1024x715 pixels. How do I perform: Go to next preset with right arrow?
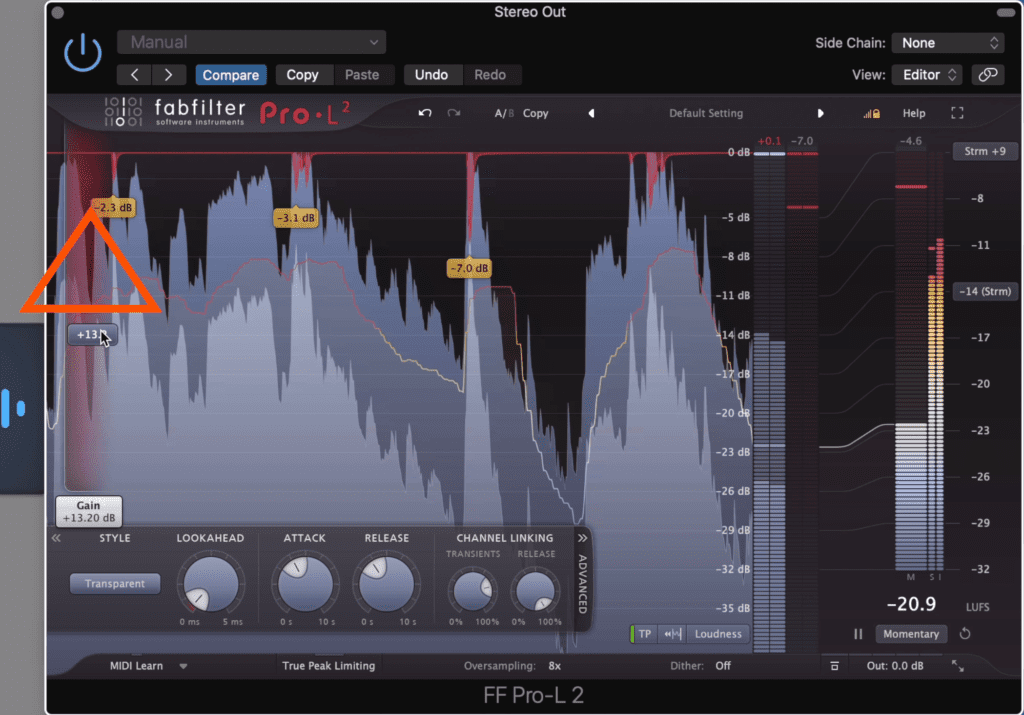168,75
